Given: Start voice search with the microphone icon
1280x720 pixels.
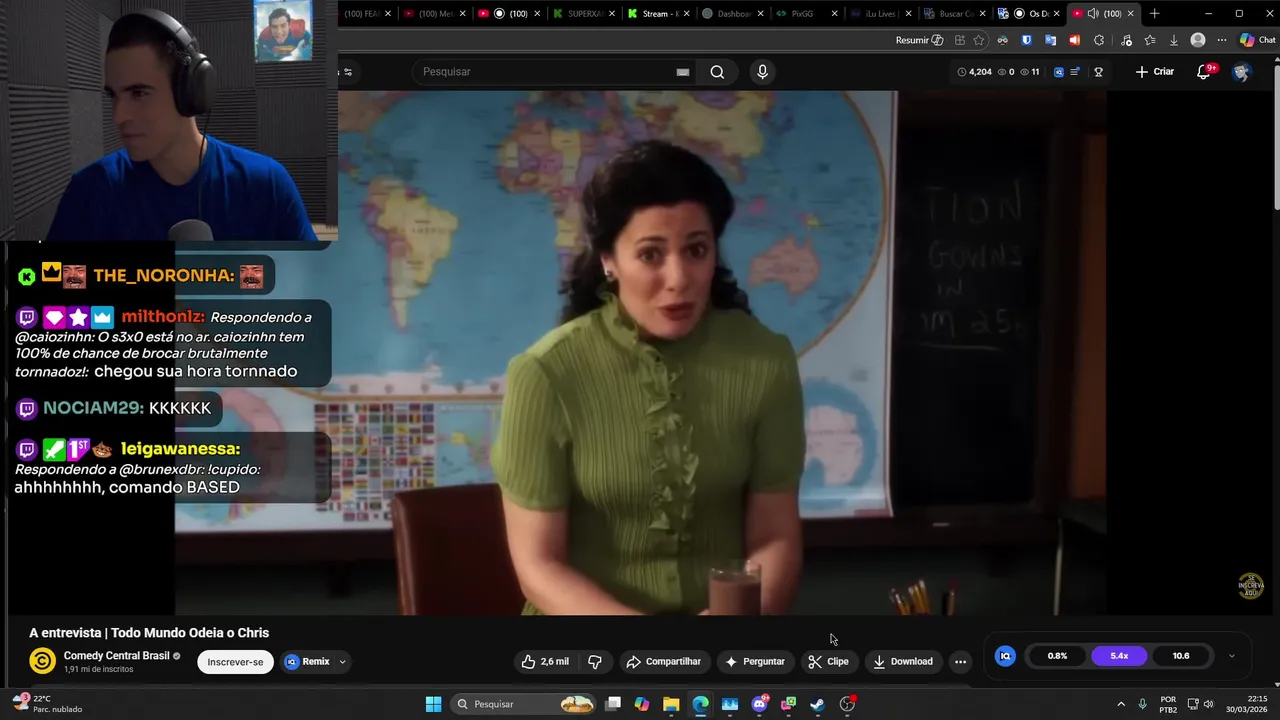Looking at the screenshot, I should pos(762,72).
